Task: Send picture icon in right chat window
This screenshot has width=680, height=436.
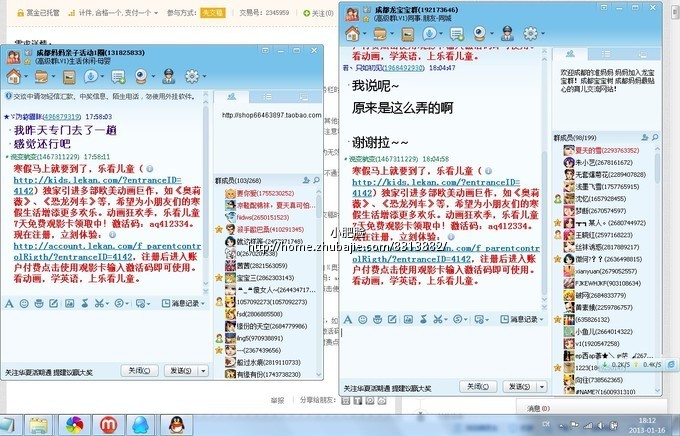Action: [408, 320]
